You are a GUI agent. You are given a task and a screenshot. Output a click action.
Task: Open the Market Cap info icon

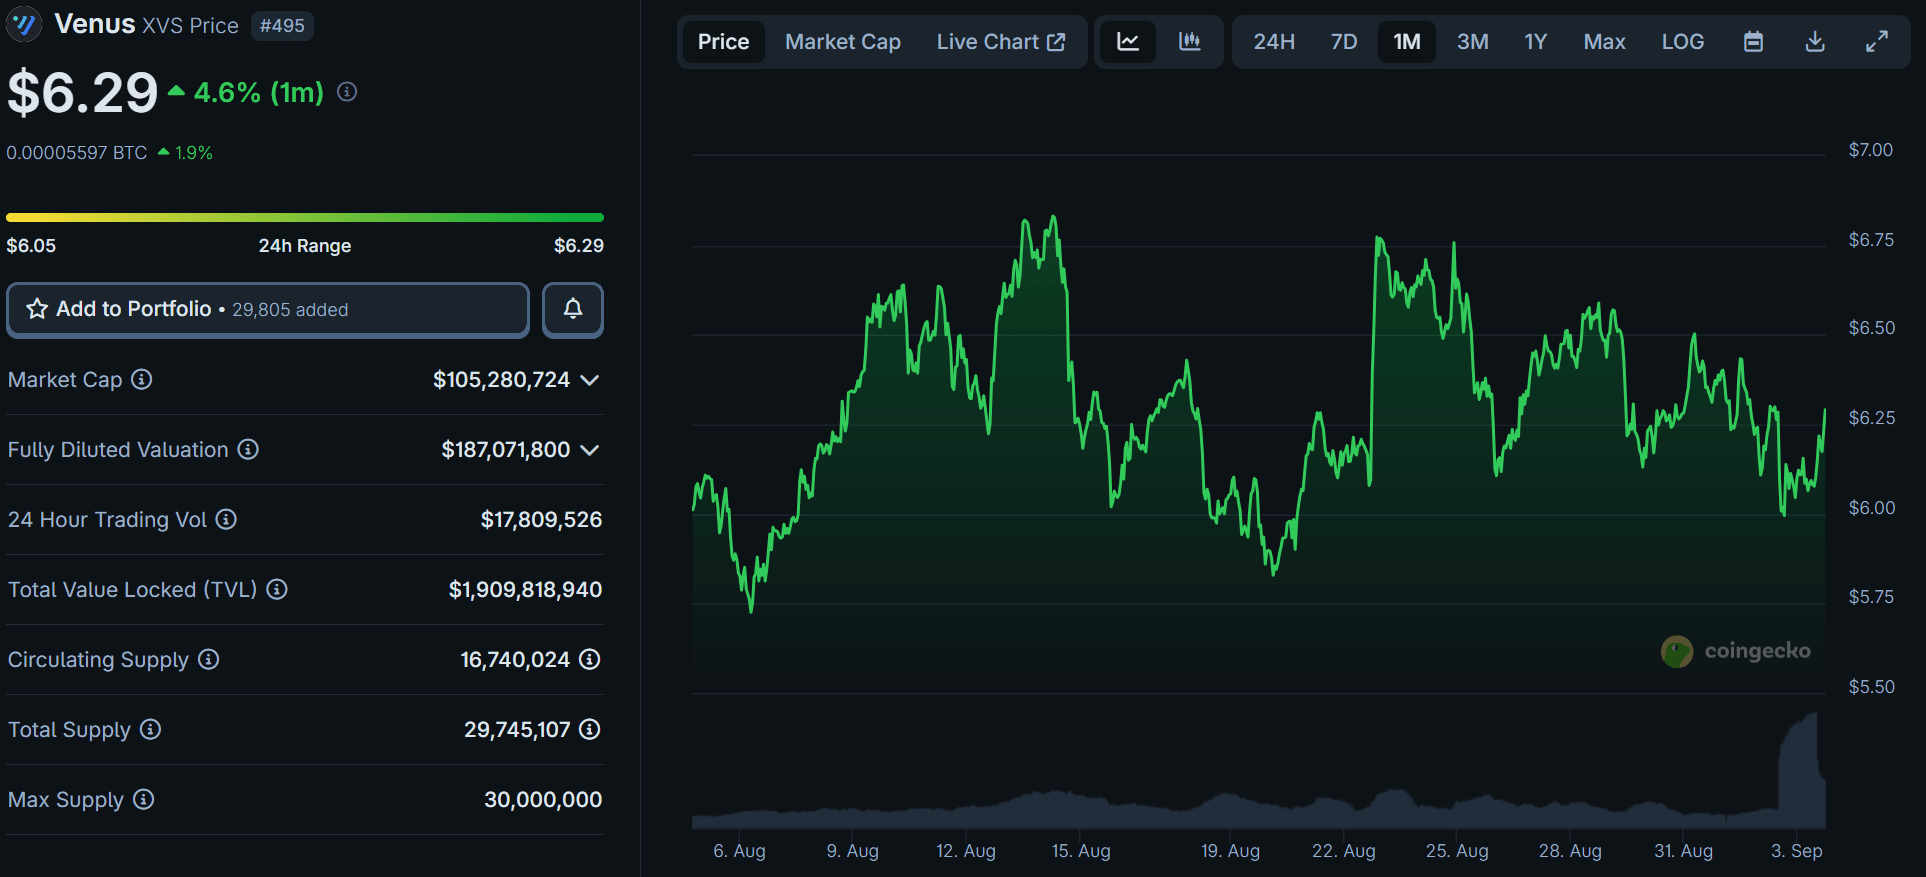click(x=142, y=379)
